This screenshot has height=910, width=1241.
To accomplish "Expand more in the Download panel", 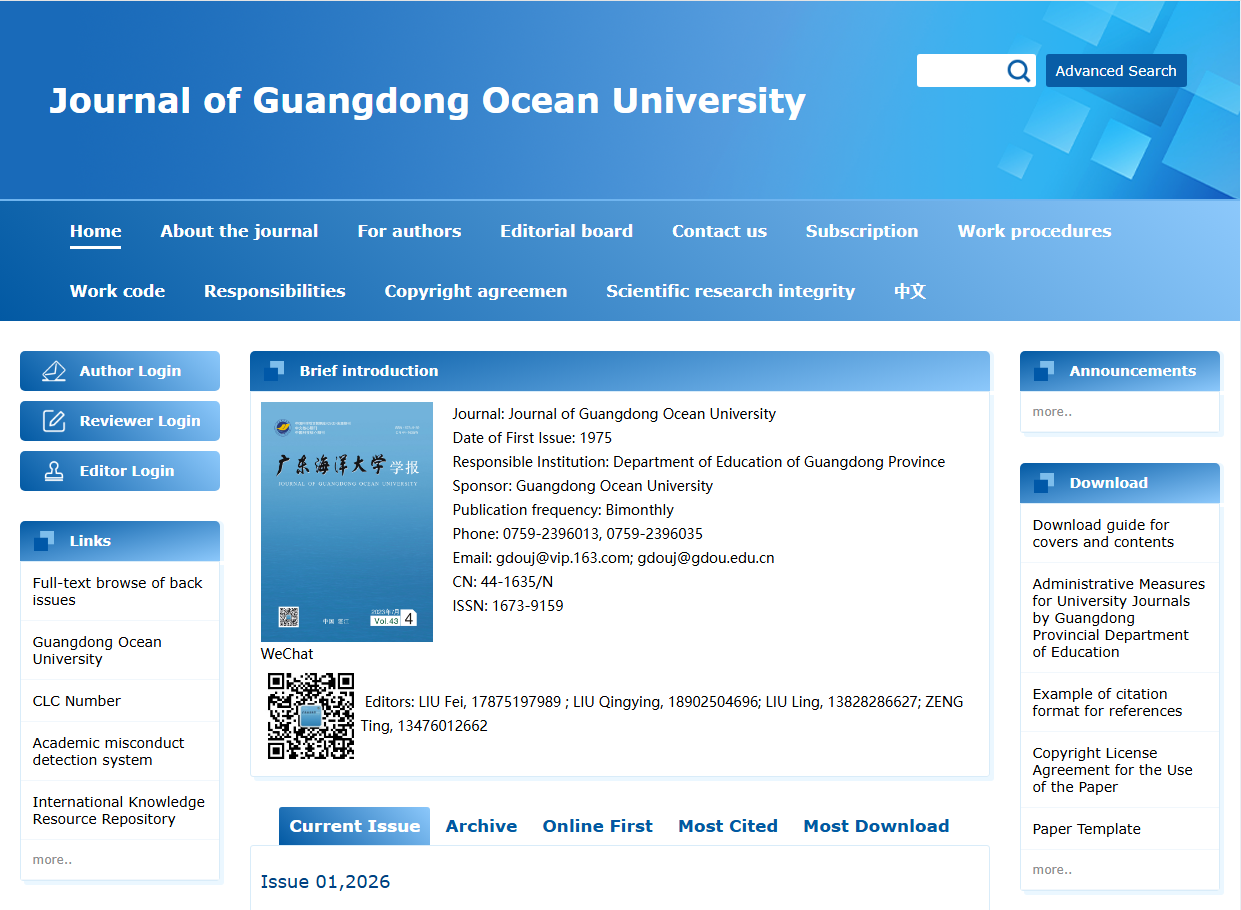I will click(x=1052, y=870).
